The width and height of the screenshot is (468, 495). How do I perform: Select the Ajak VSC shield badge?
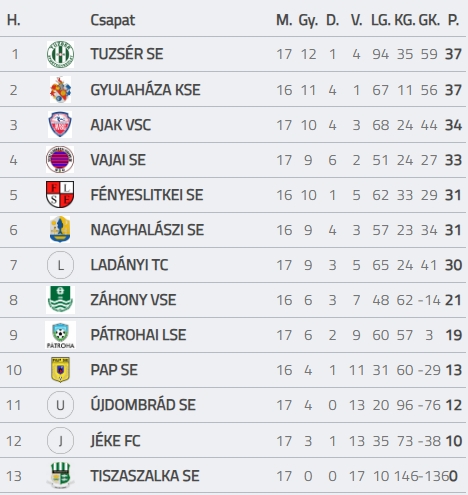(x=60, y=125)
